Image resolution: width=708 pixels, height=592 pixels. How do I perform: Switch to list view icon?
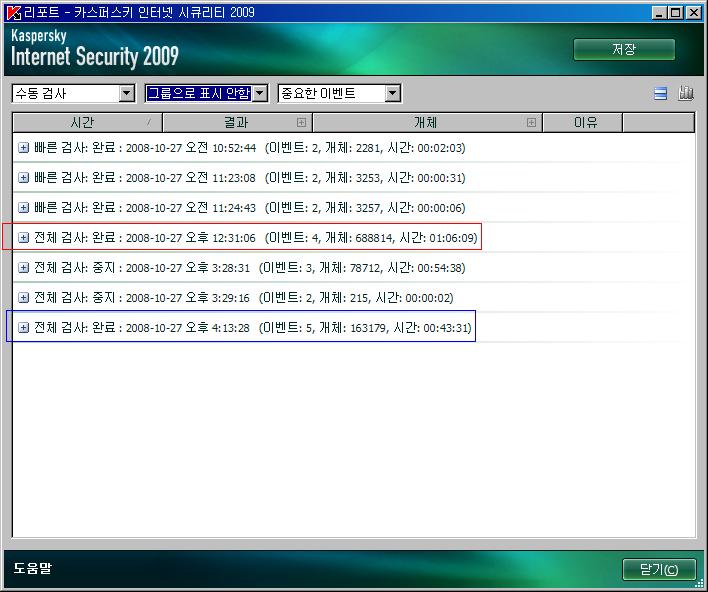pos(661,93)
